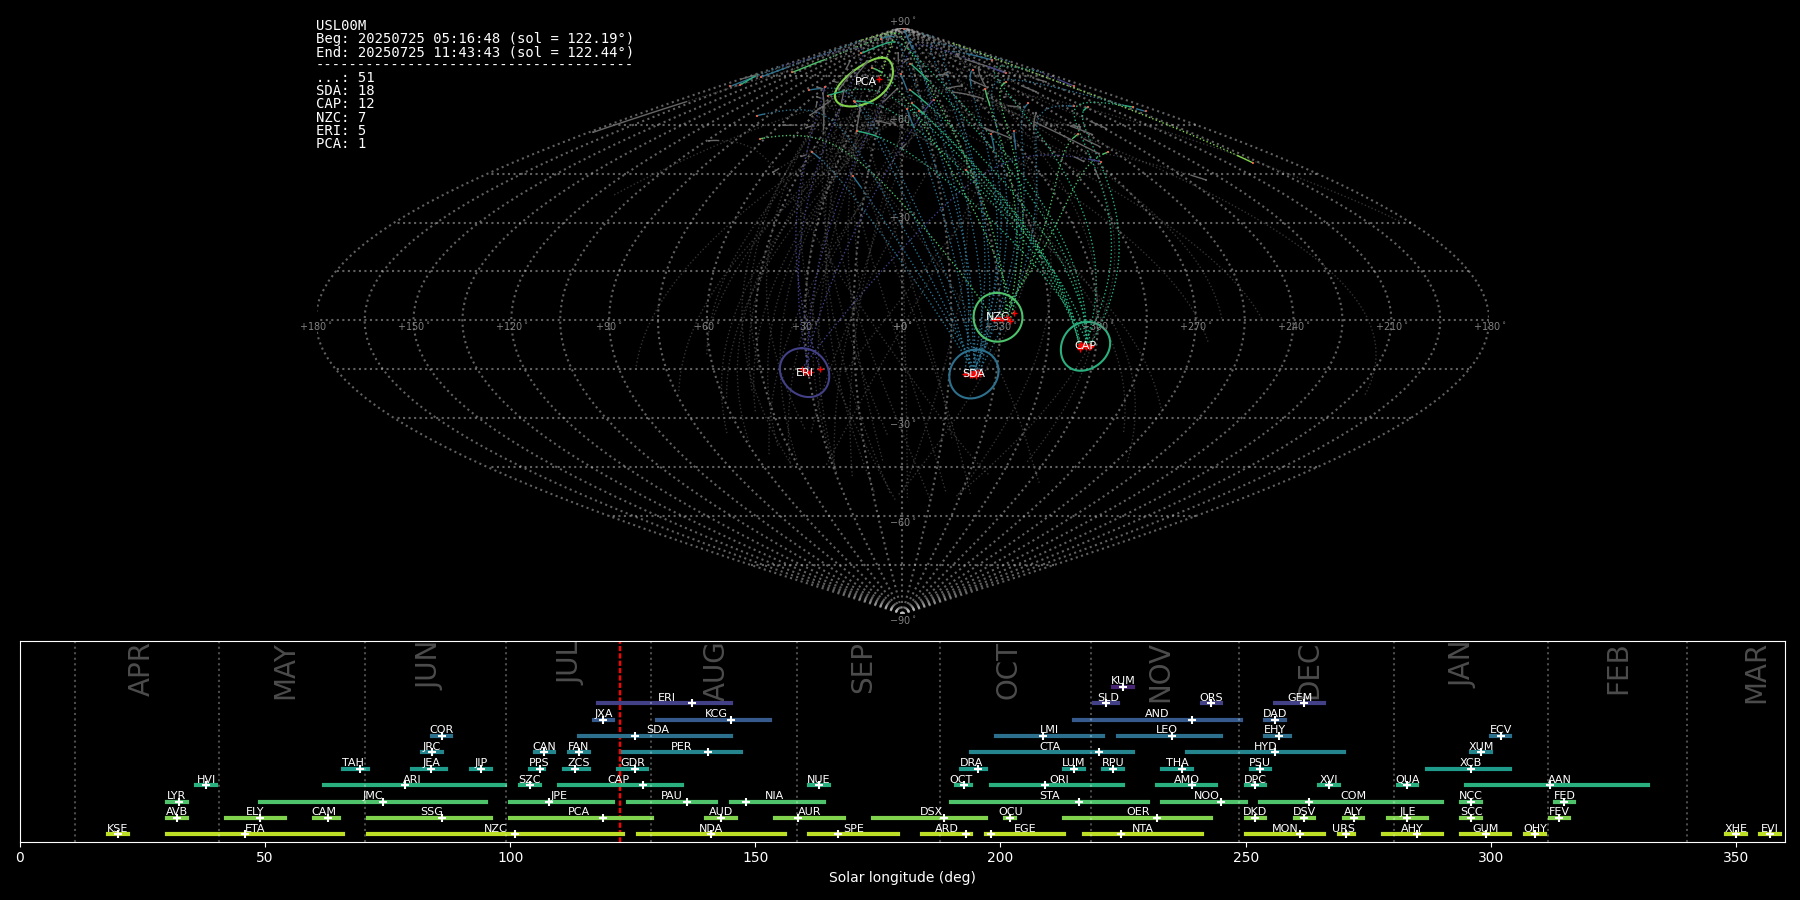Click the 'Solar longitude (deg)' axis label
This screenshot has width=1800, height=900.
click(902, 878)
